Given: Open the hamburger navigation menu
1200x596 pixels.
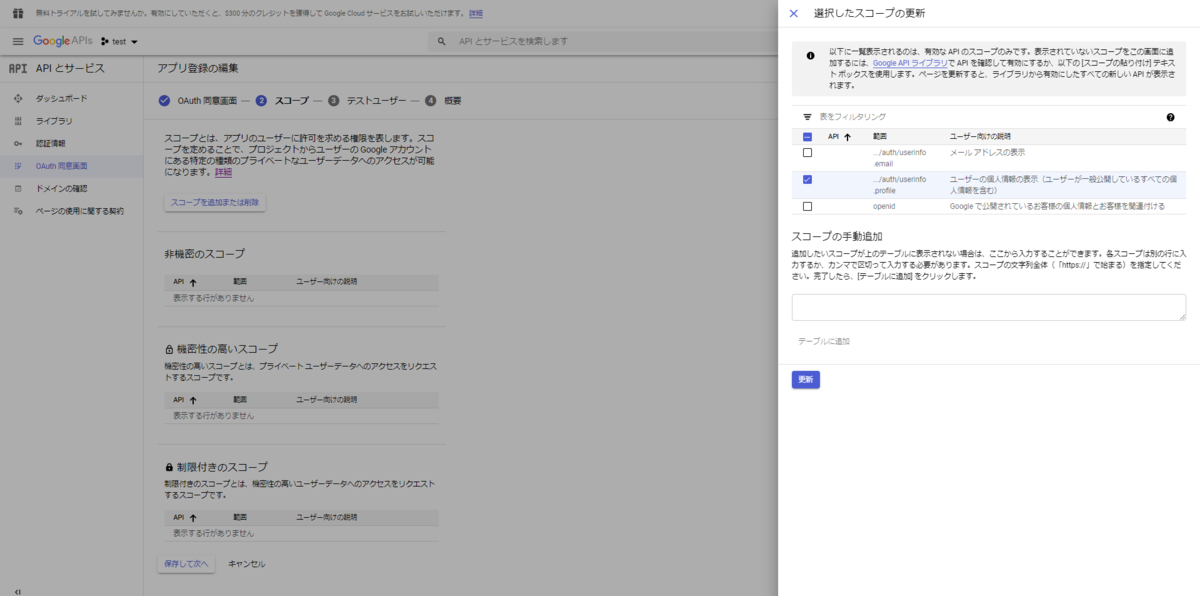Looking at the screenshot, I should click(x=17, y=41).
